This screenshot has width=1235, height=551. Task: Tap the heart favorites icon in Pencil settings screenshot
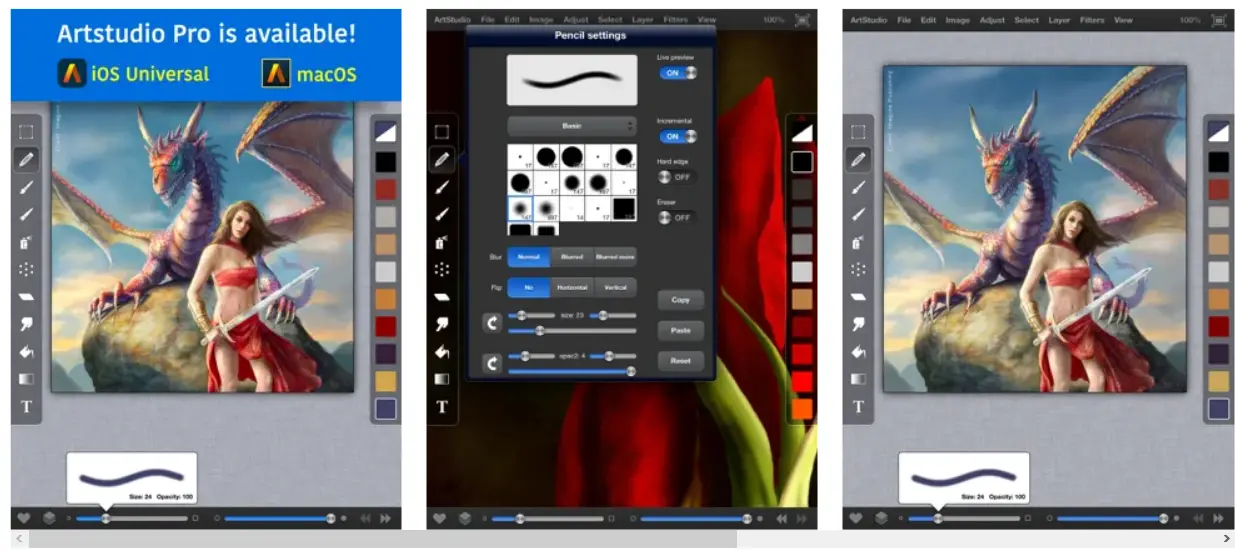(439, 518)
